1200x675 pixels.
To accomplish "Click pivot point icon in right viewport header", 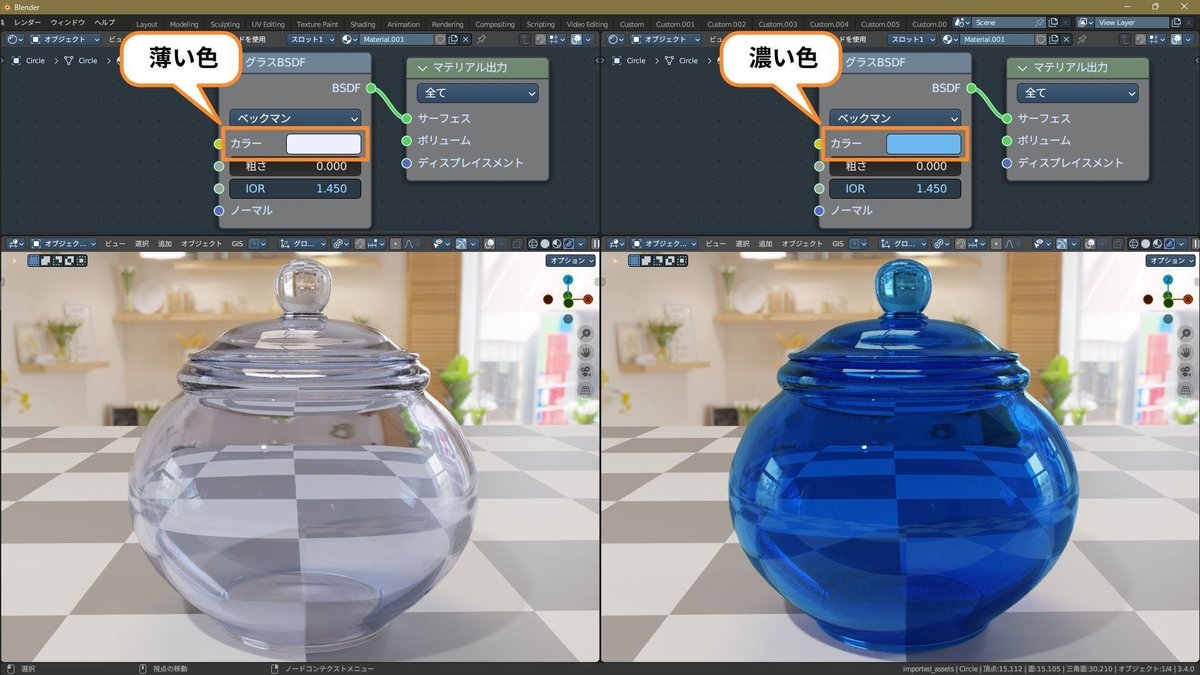I will point(941,243).
